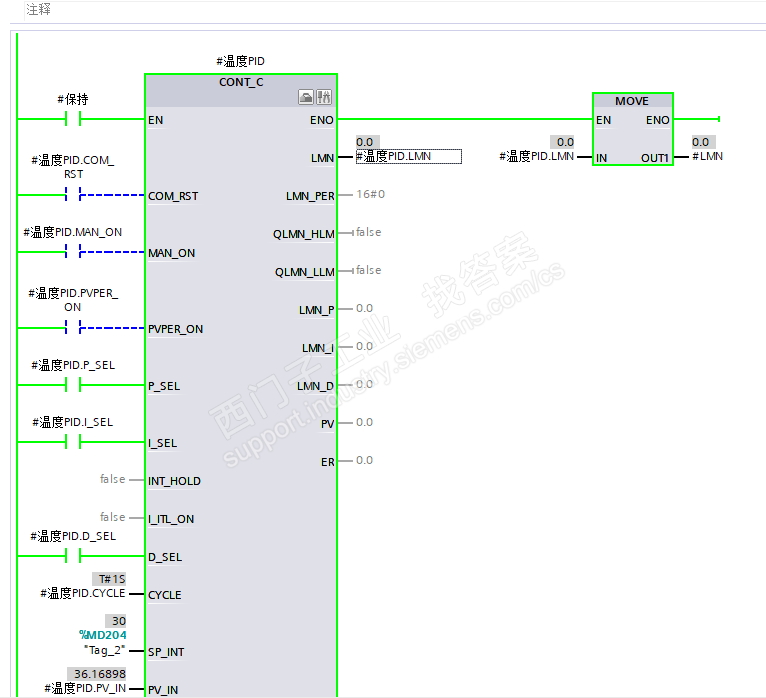Select the 温度PID.I_SEL contact

[73, 443]
